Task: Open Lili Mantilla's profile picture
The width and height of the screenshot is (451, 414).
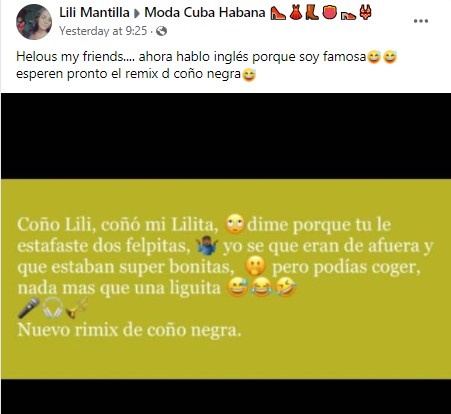Action: [x=34, y=22]
